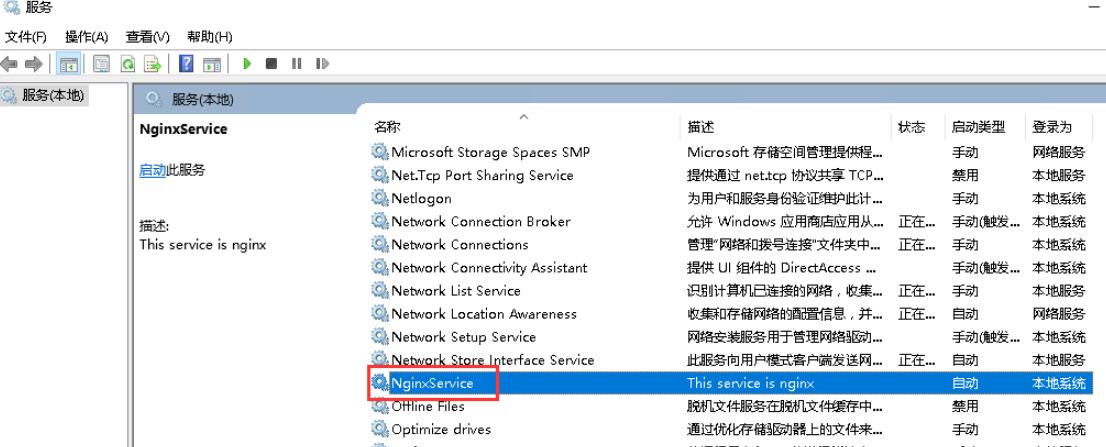This screenshot has width=1106, height=447.
Task: Sort the list by the 名称 column header
Action: click(387, 127)
